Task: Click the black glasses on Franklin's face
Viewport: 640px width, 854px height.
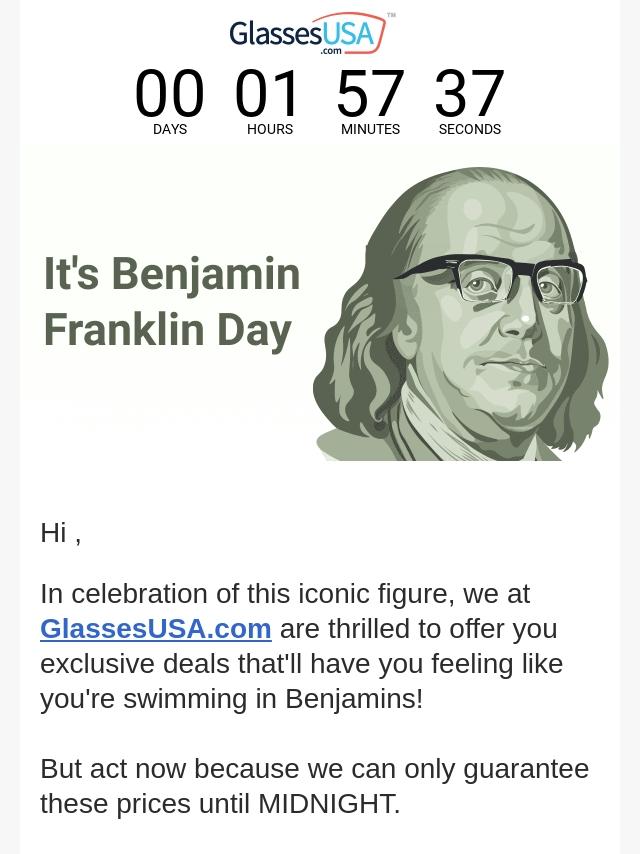Action: point(491,279)
